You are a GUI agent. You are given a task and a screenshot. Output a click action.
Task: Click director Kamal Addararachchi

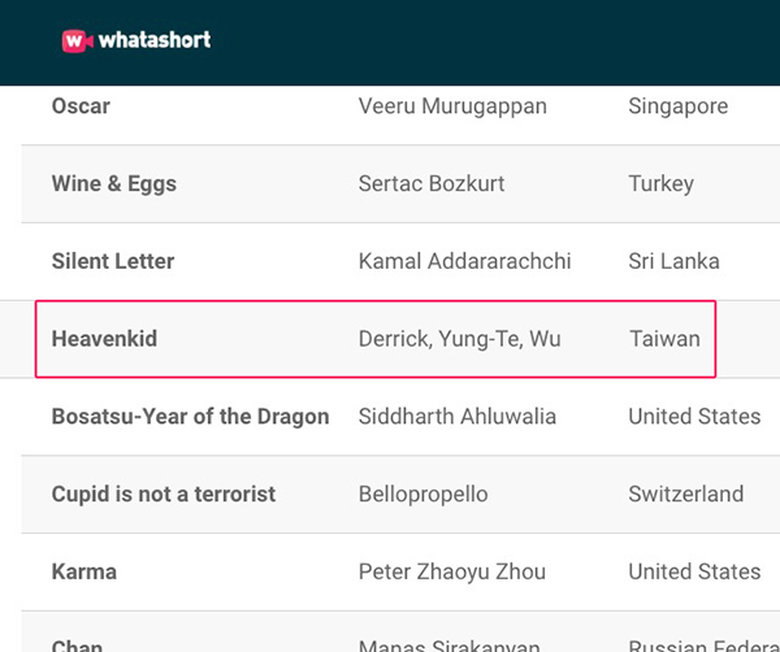coord(465,262)
